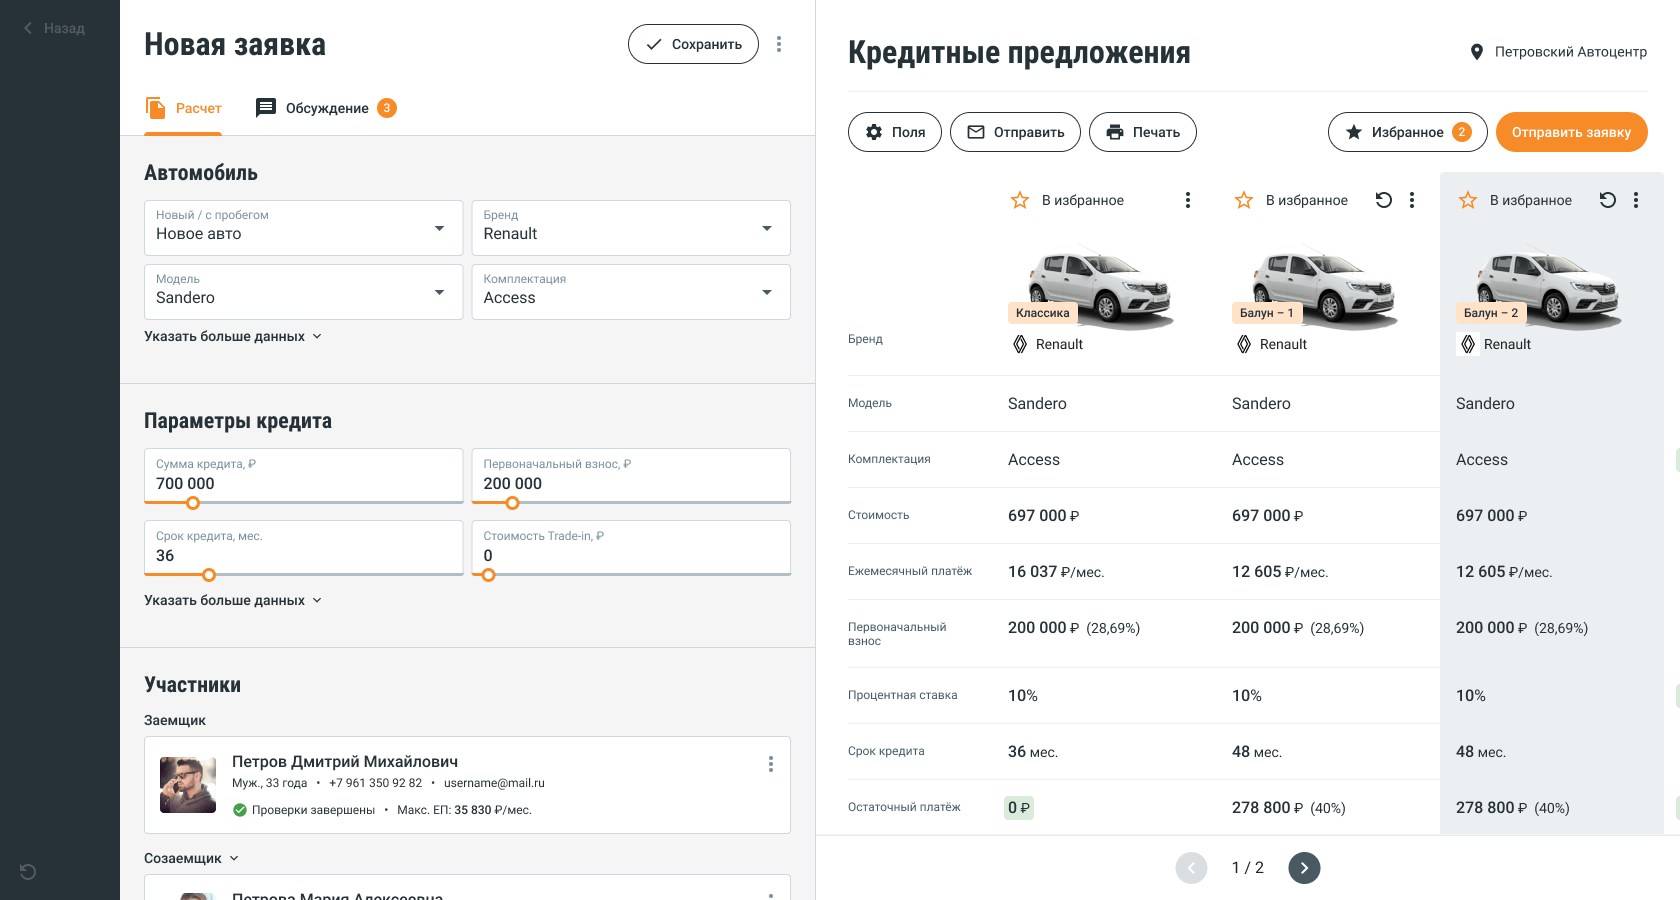
Task: Go to the previous page of offers
Action: 1192,868
